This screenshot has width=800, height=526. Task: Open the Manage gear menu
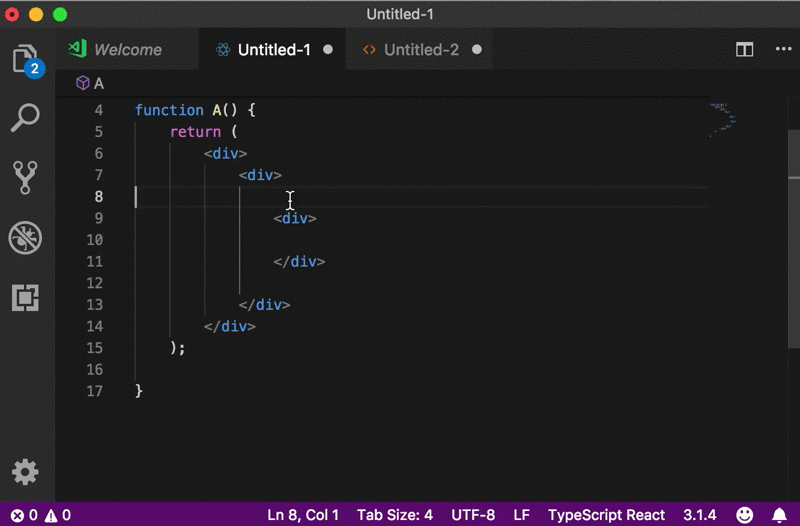[25, 472]
